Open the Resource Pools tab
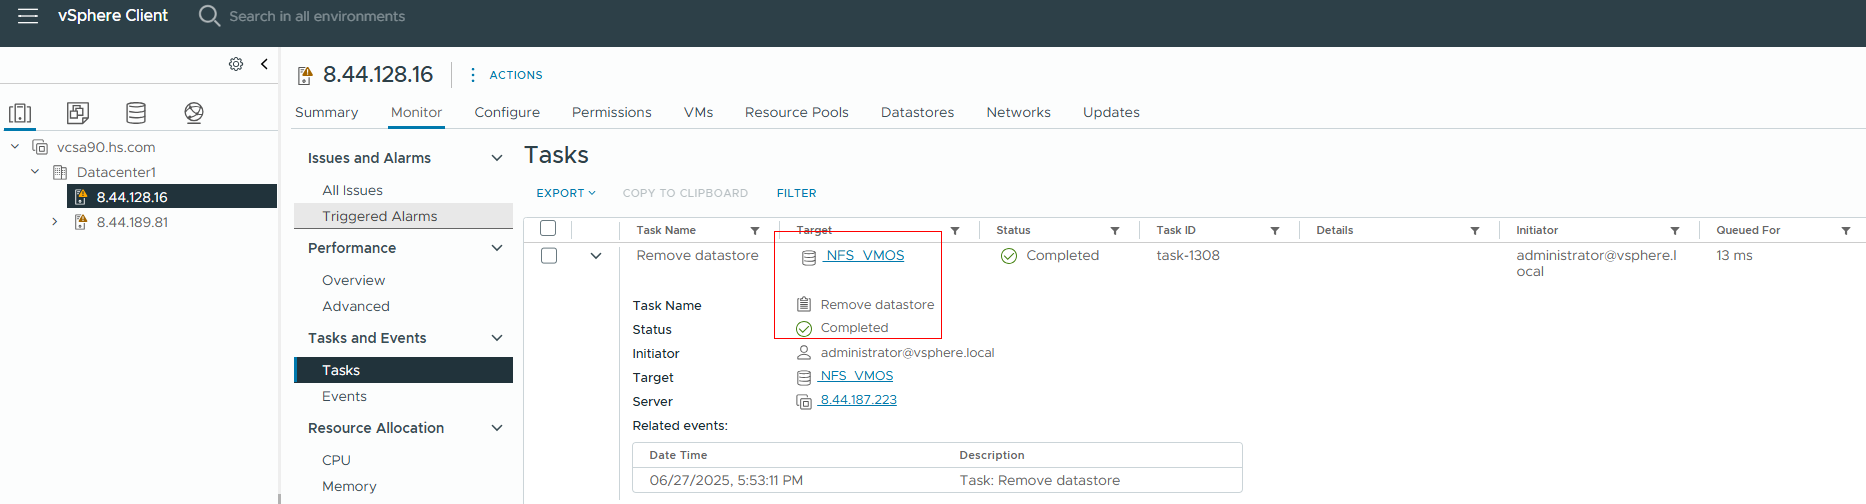Image resolution: width=1866 pixels, height=504 pixels. (x=797, y=112)
